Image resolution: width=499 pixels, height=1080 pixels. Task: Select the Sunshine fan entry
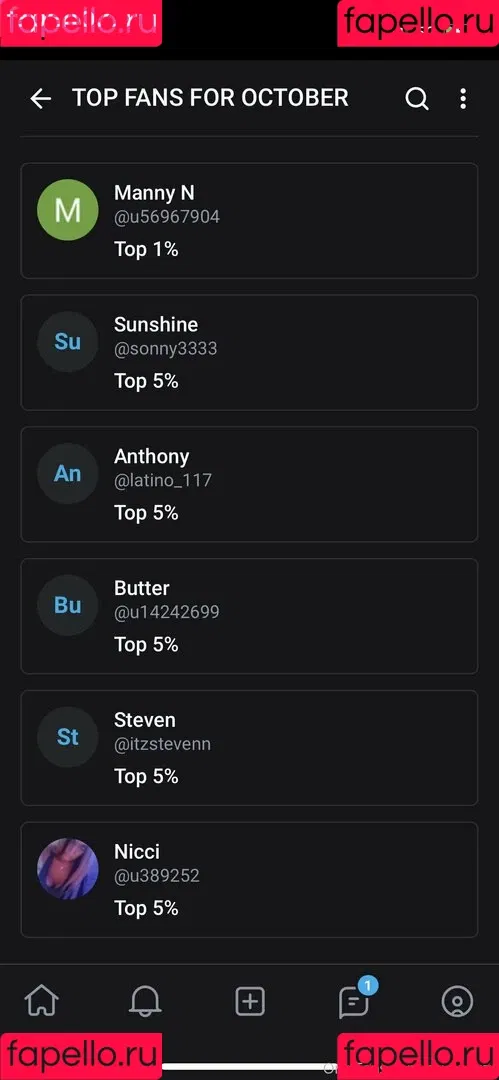[x=250, y=353]
